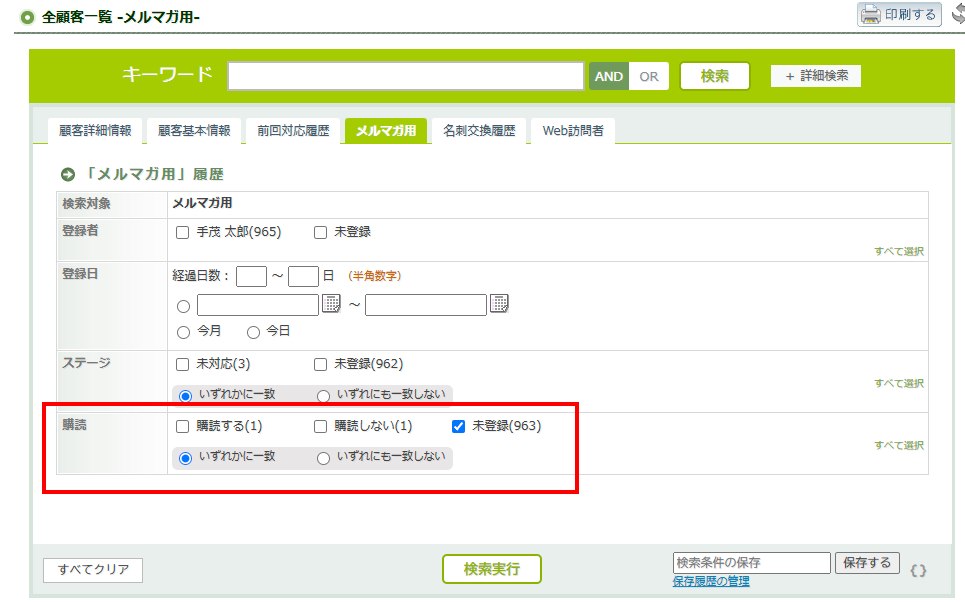The width and height of the screenshot is (965, 602).
Task: Click the 「メルマガ用」履歴 section heading
Action: [x=153, y=174]
